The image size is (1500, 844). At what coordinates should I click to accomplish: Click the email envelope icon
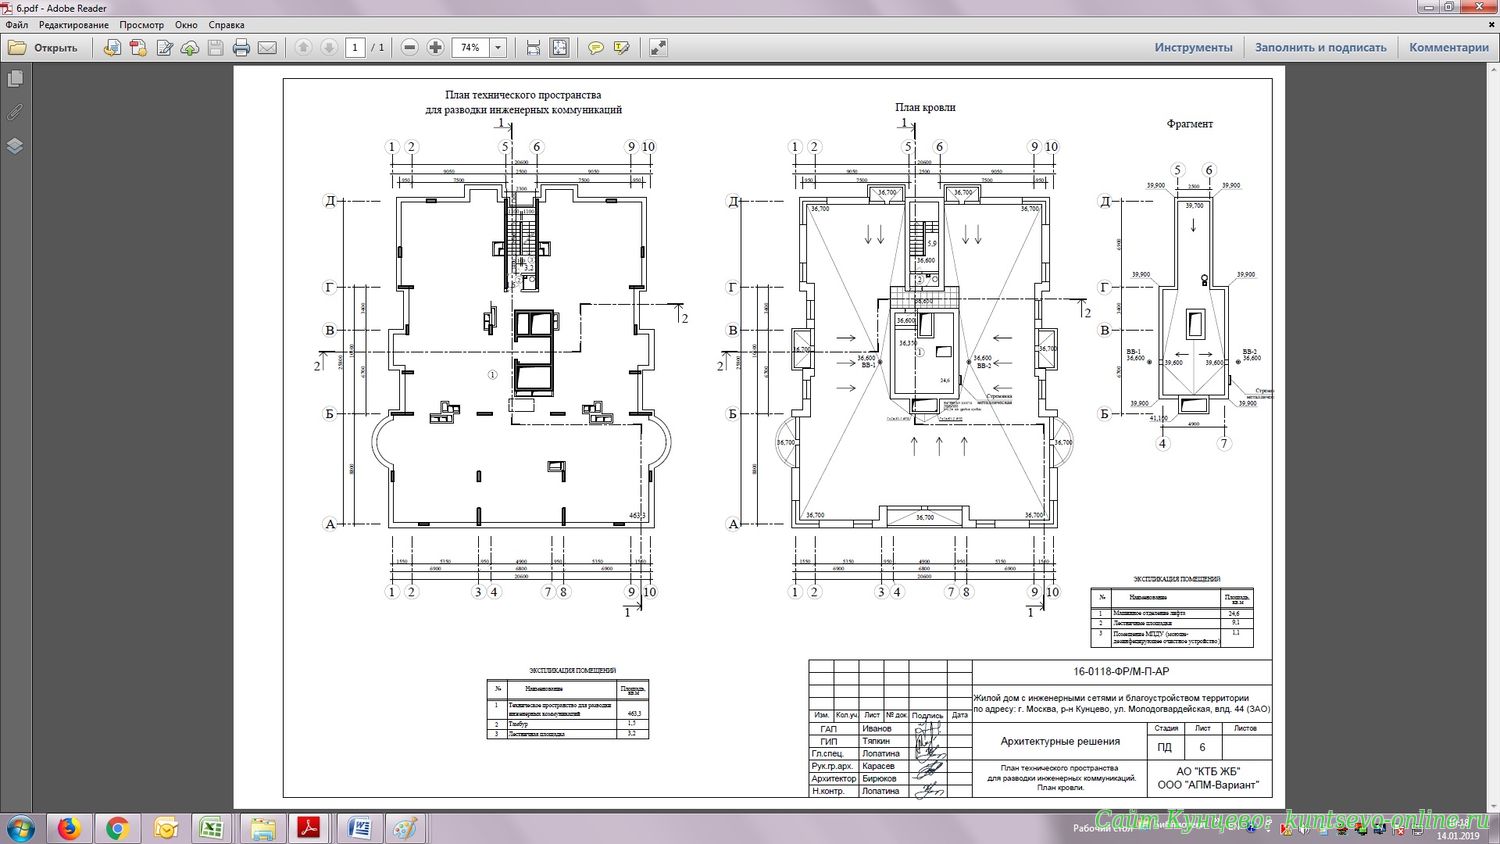click(267, 47)
